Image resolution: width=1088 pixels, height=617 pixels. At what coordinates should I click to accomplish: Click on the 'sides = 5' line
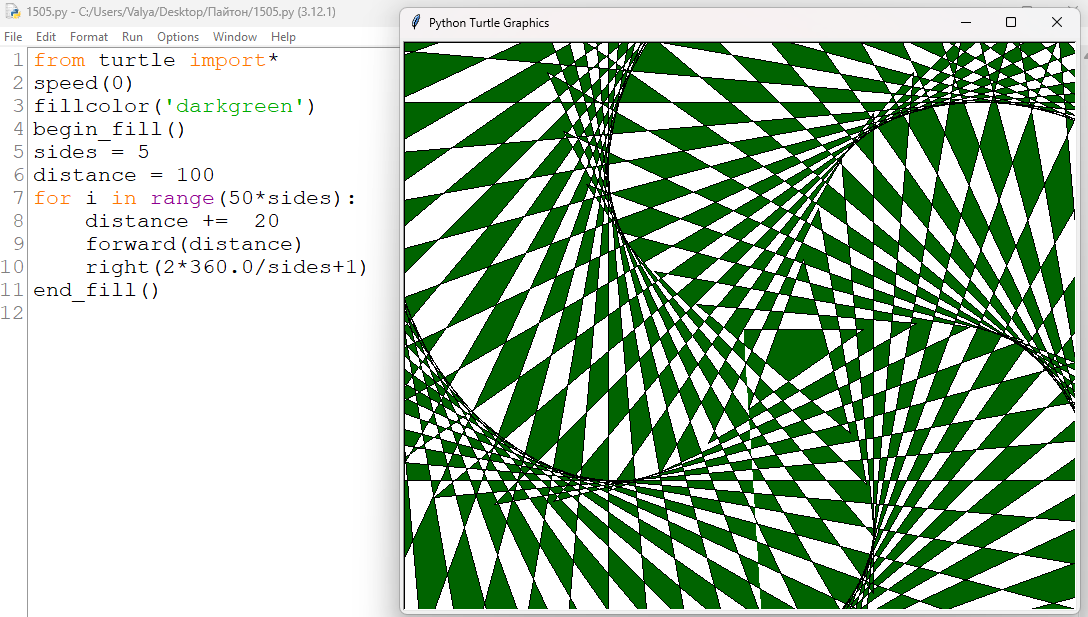pos(91,152)
